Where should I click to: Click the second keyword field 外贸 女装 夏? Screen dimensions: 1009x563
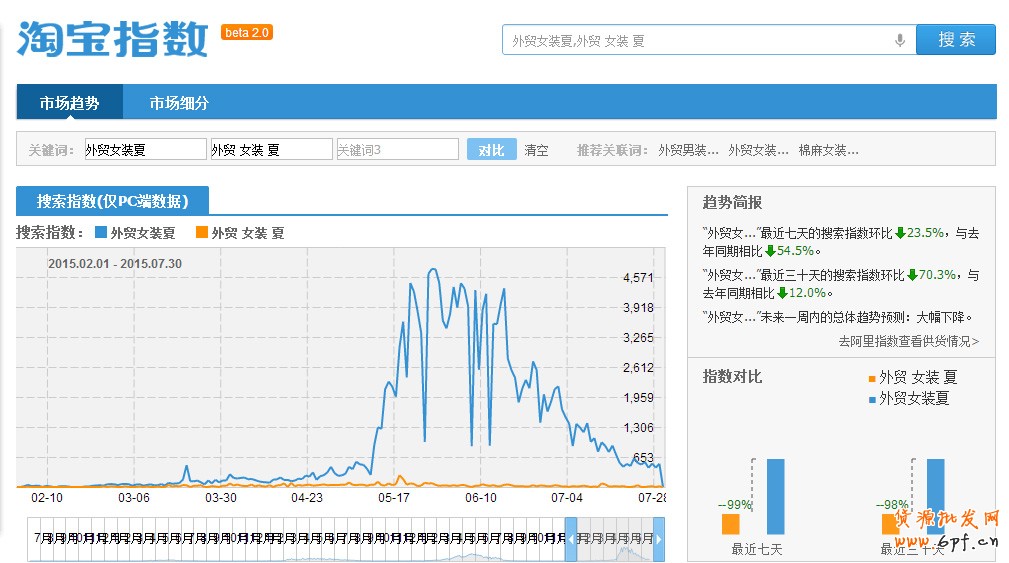point(271,149)
